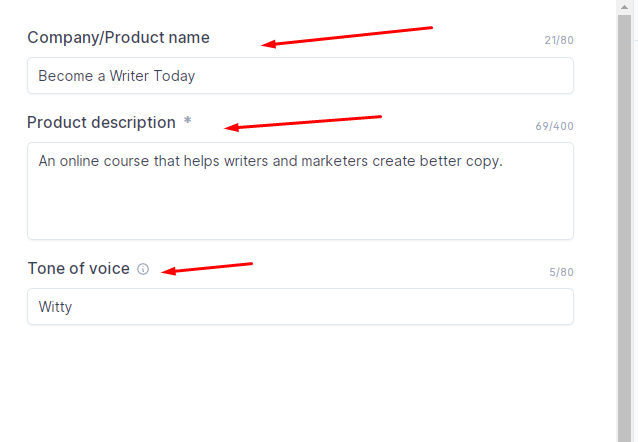Click the red arrow pointing at Product description
This screenshot has width=638, height=442.
point(303,122)
